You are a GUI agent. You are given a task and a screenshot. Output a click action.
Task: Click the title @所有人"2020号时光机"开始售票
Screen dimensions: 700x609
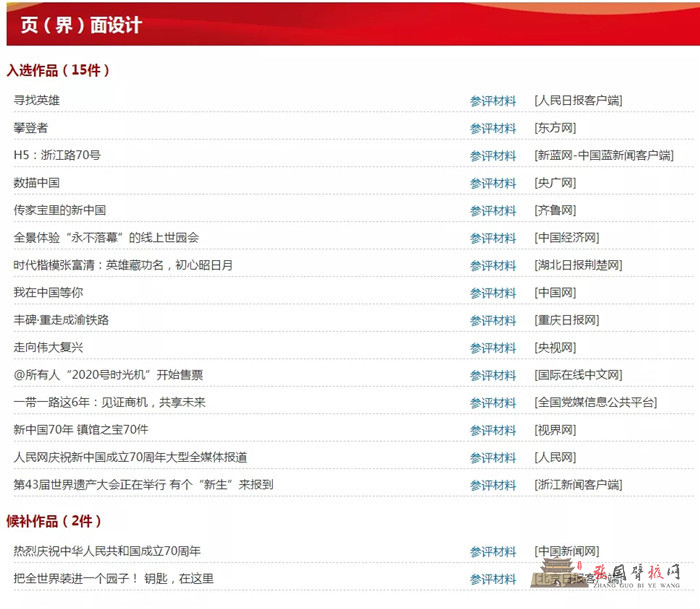point(108,375)
